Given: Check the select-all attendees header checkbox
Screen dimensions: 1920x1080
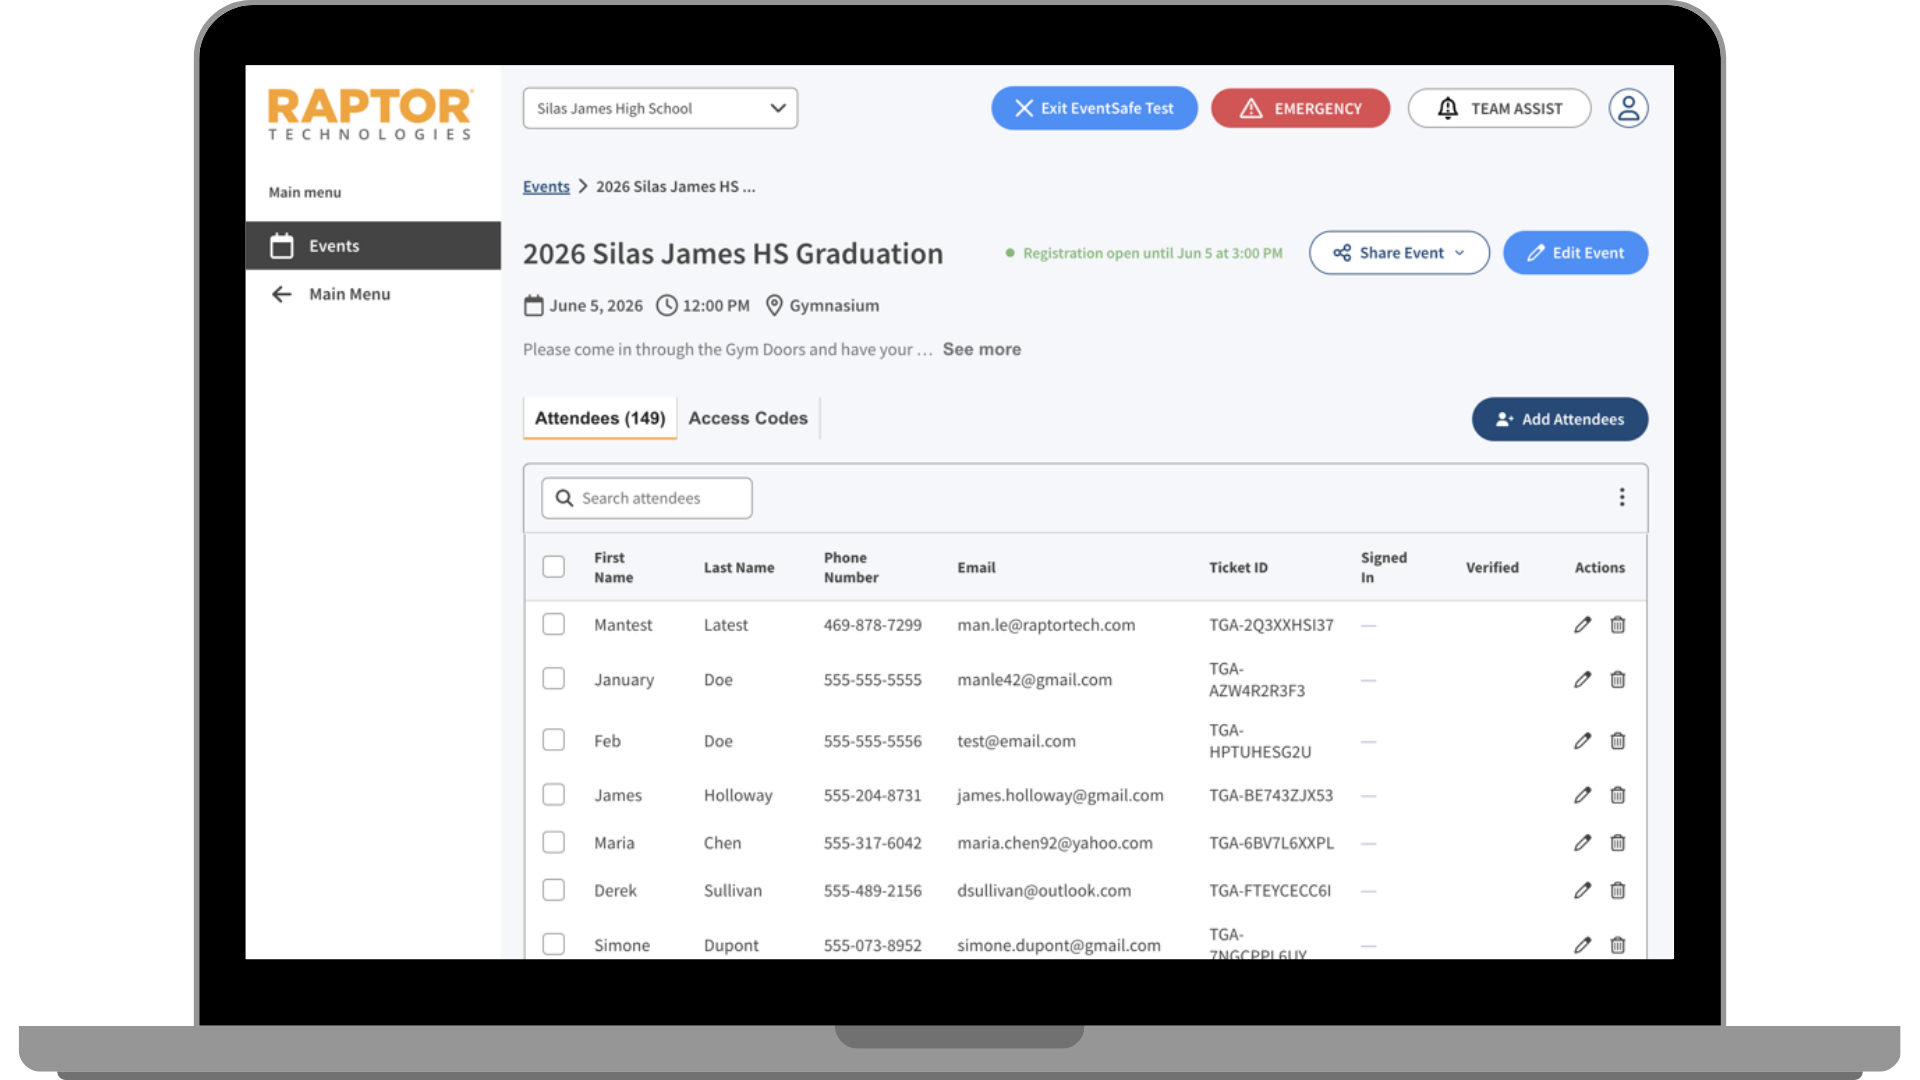Looking at the screenshot, I should [553, 567].
